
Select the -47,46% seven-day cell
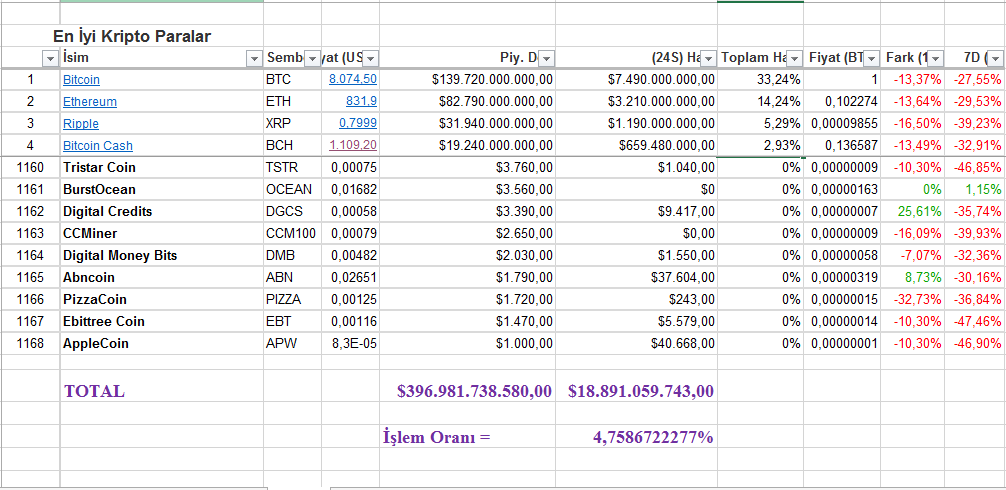click(975, 321)
